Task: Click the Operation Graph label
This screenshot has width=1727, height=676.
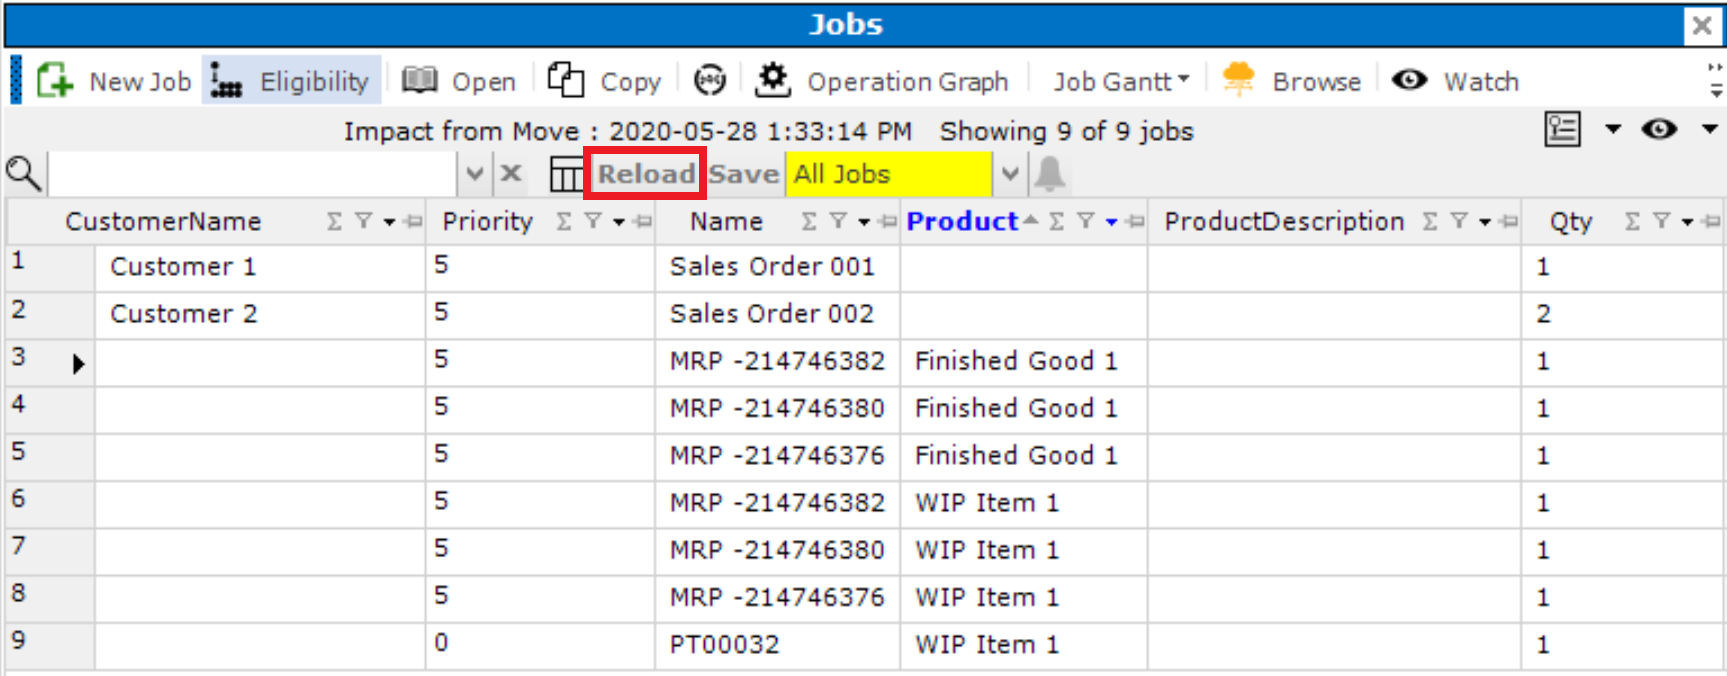Action: pos(908,82)
